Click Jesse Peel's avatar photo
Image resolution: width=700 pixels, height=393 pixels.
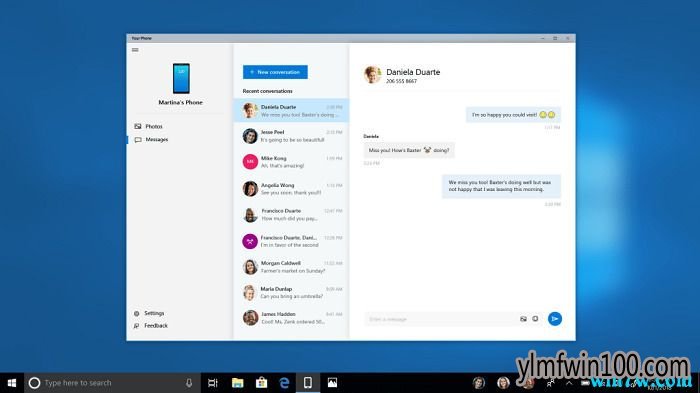250,136
